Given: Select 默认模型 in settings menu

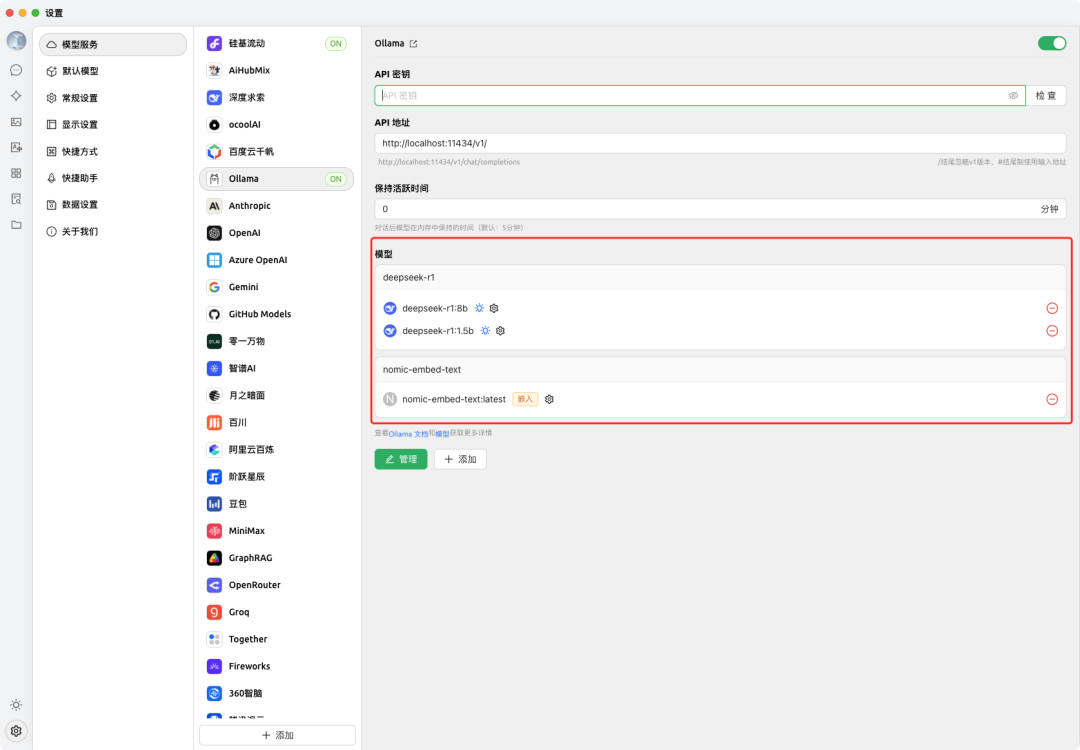Looking at the screenshot, I should 113,71.
